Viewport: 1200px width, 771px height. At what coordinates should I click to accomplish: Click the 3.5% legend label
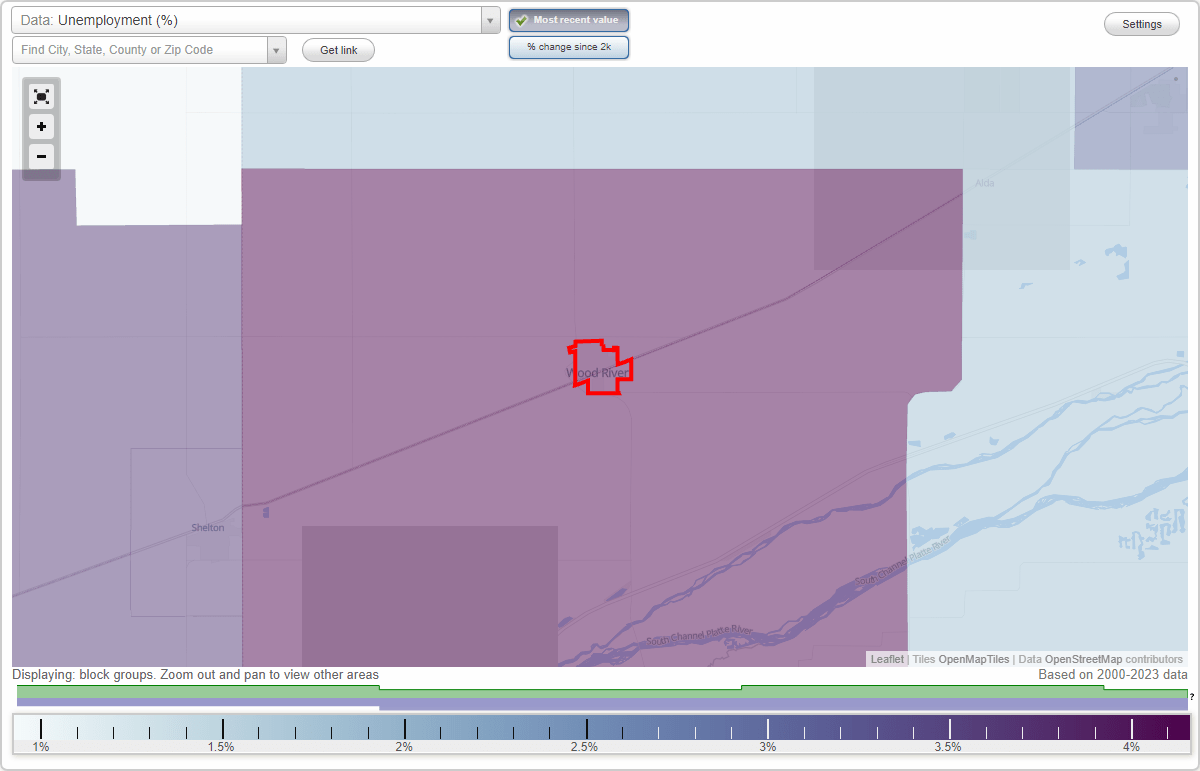pos(948,747)
